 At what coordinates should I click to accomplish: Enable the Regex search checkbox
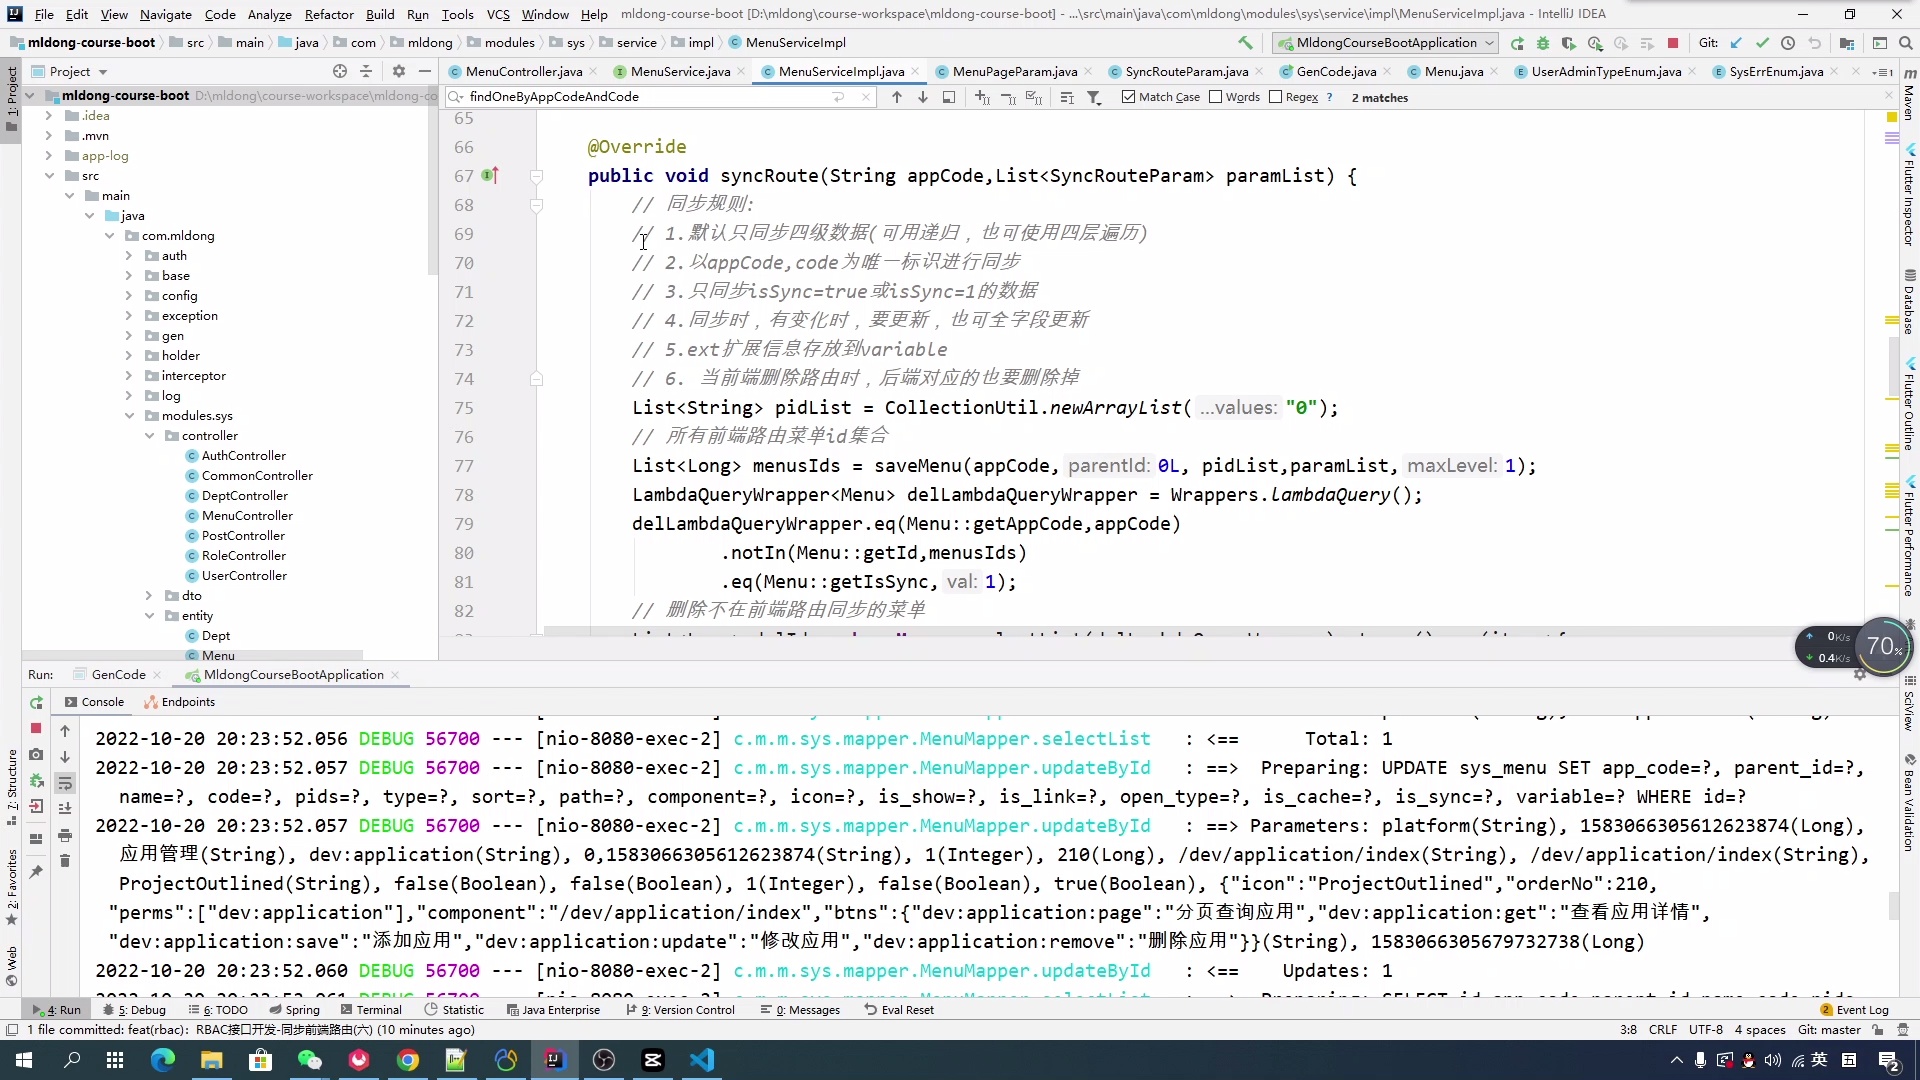point(1275,97)
